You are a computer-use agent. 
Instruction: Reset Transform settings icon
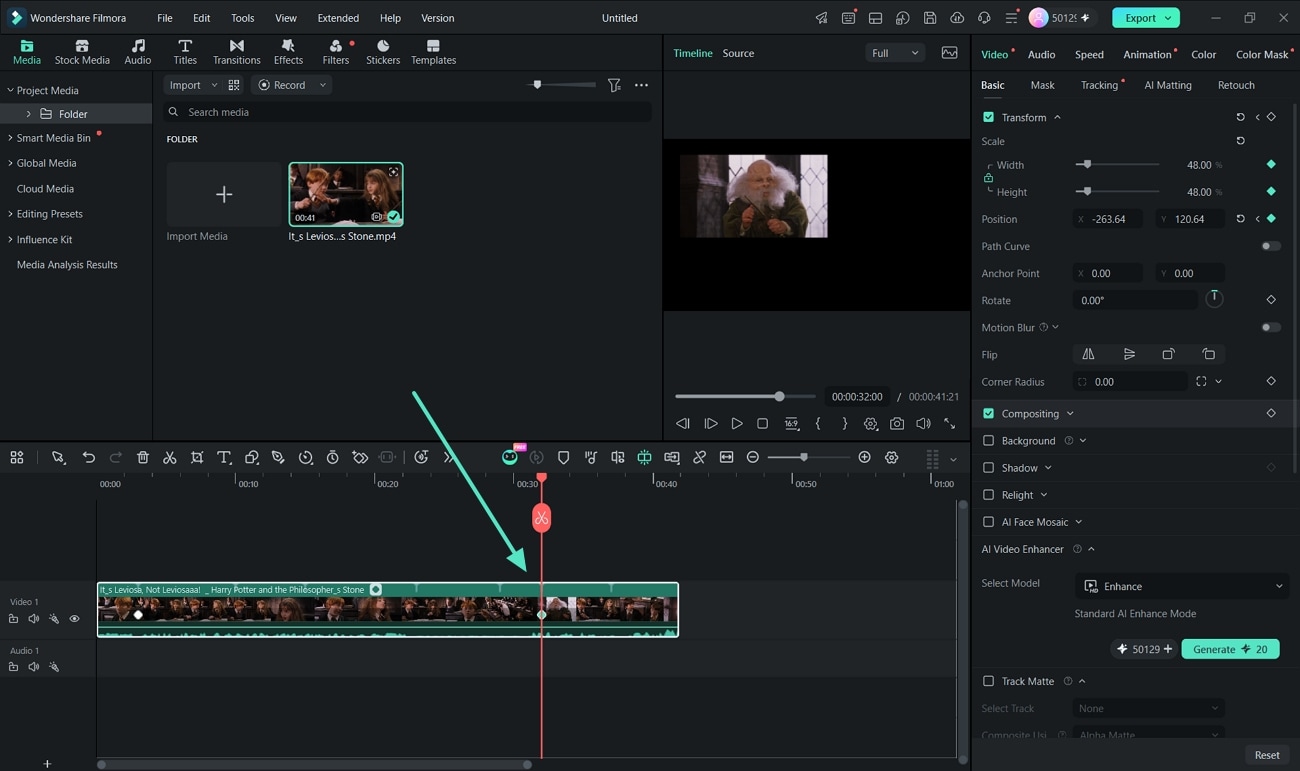(1240, 117)
